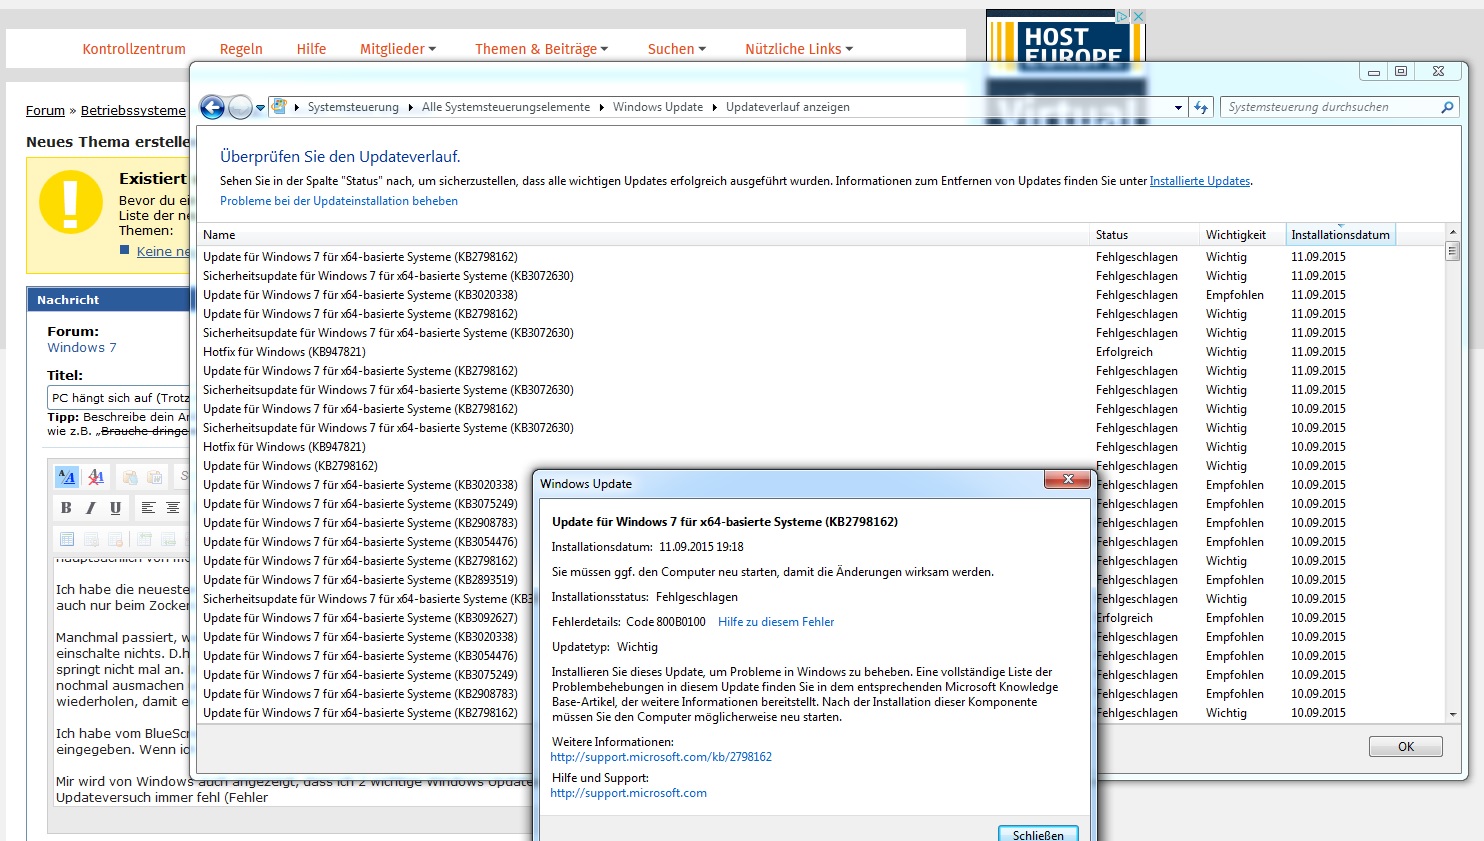The height and width of the screenshot is (841, 1484).
Task: Click the Keine ne... link in the yellow notice
Action: pyautogui.click(x=163, y=251)
